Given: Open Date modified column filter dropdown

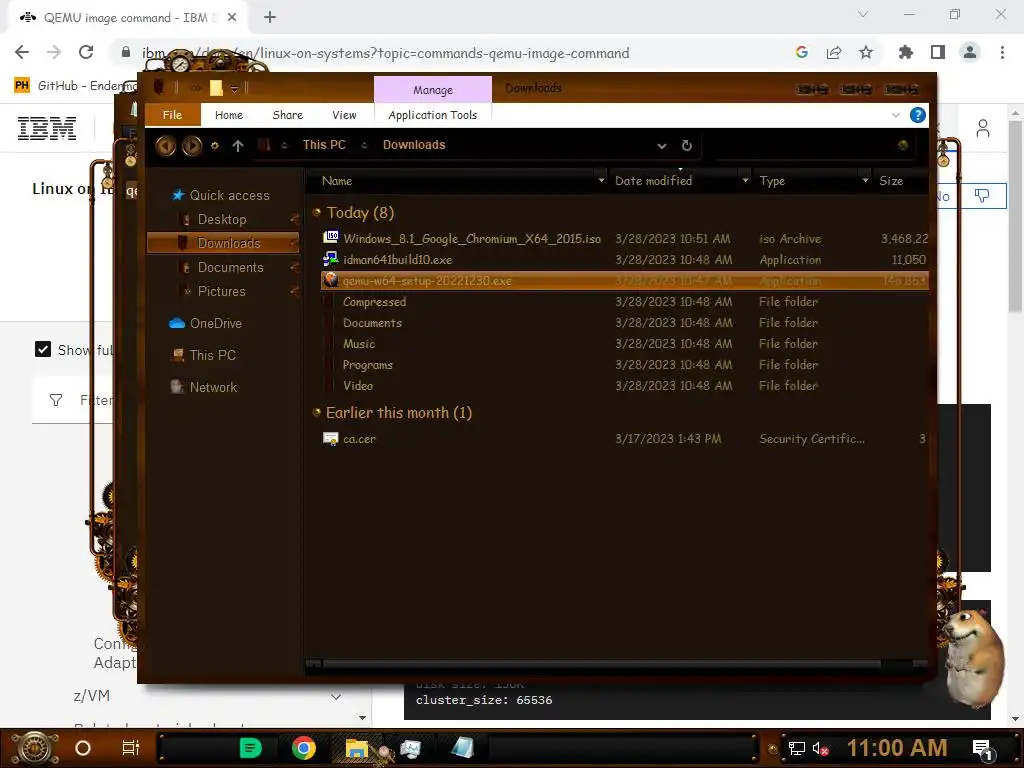Looking at the screenshot, I should [x=745, y=180].
